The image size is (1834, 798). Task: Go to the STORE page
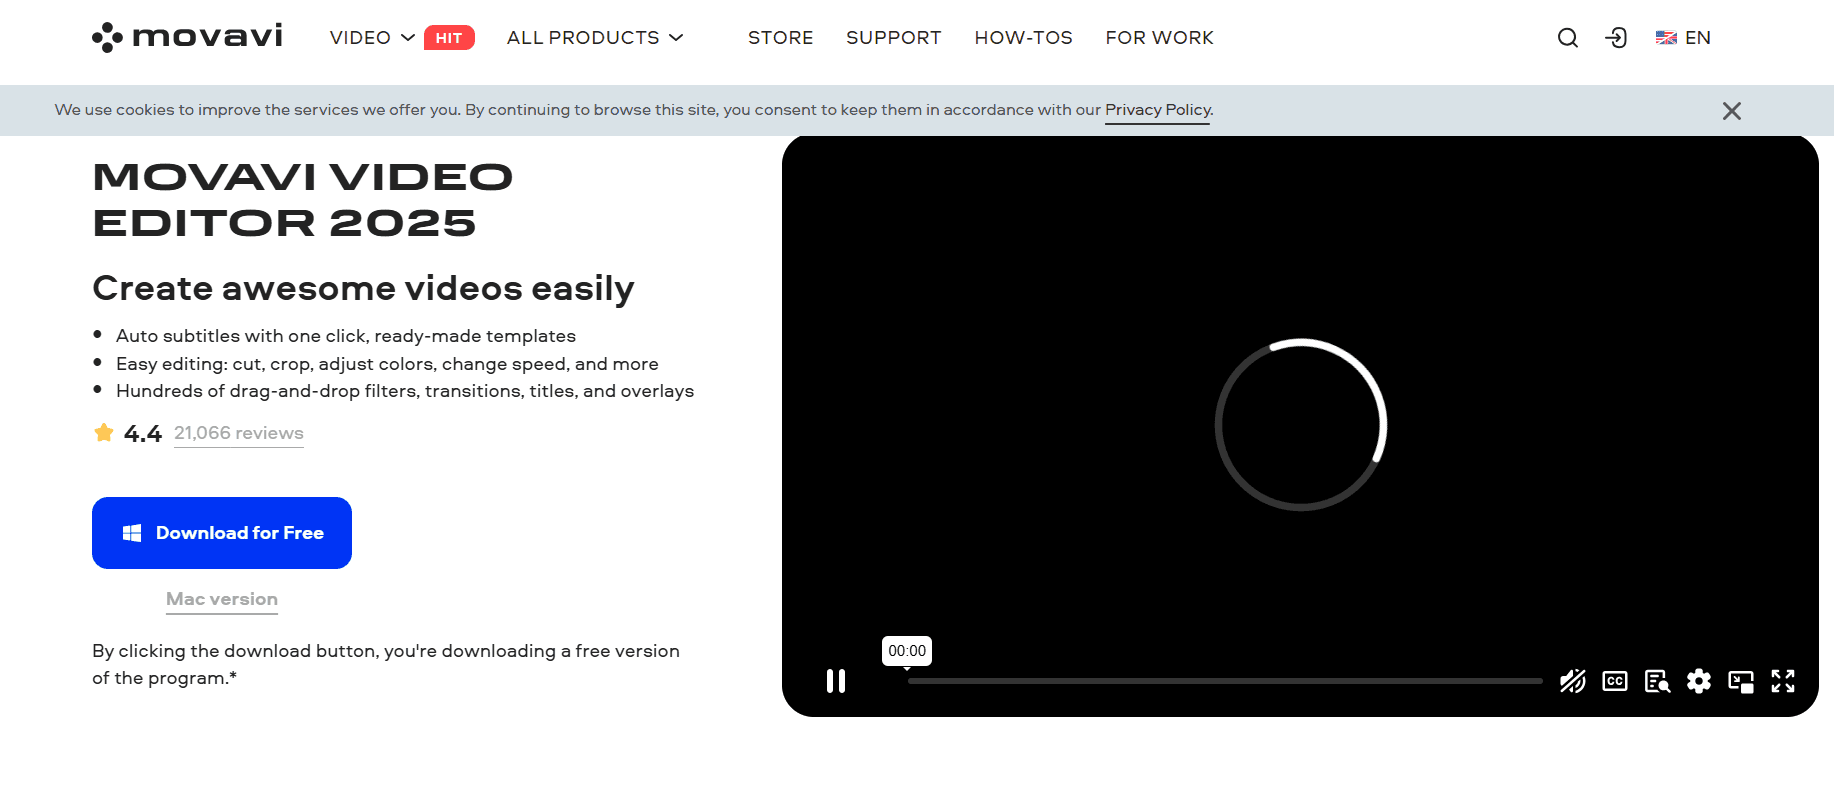pyautogui.click(x=780, y=38)
